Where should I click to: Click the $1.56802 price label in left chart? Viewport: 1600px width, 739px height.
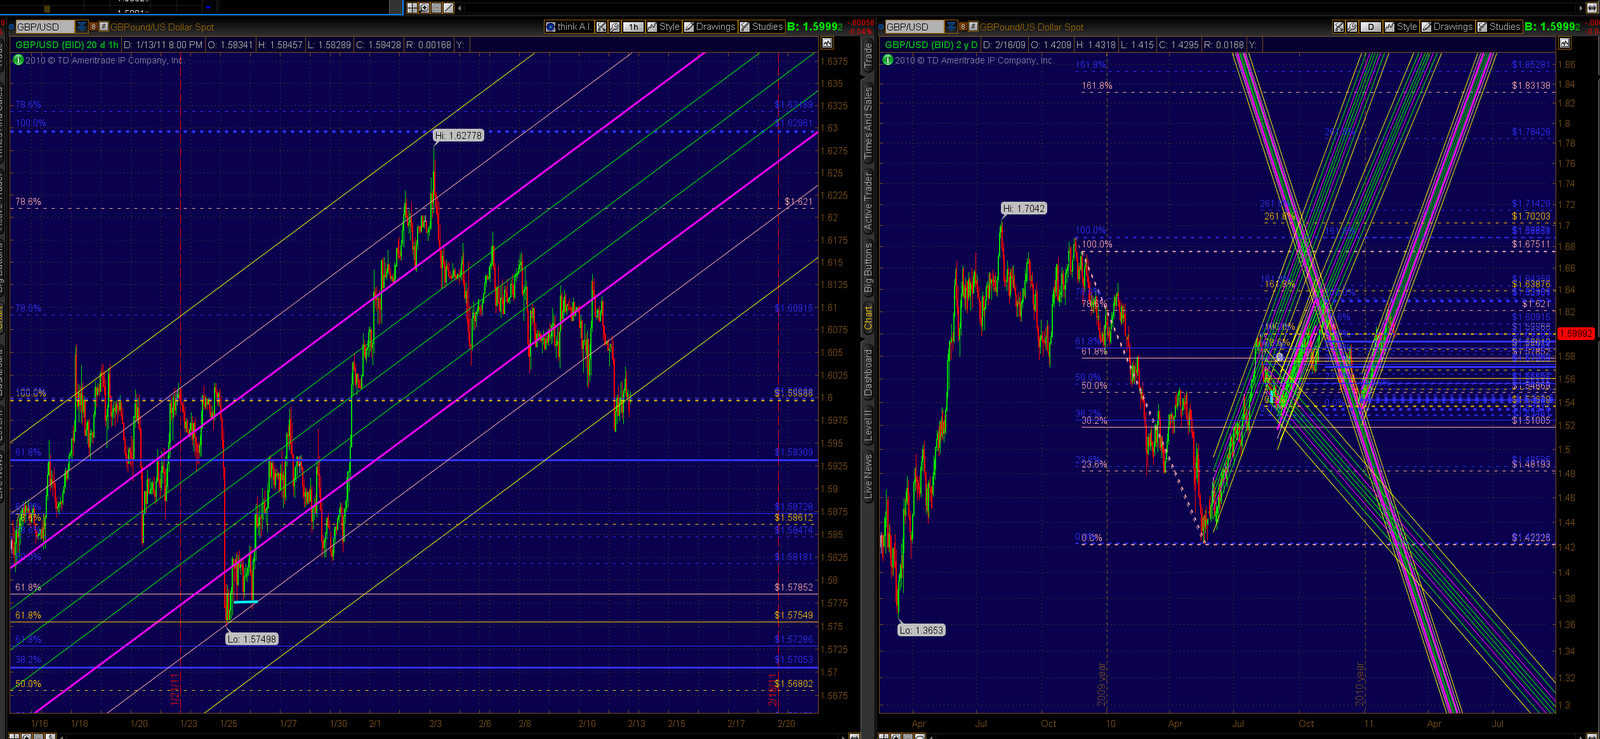click(x=794, y=684)
